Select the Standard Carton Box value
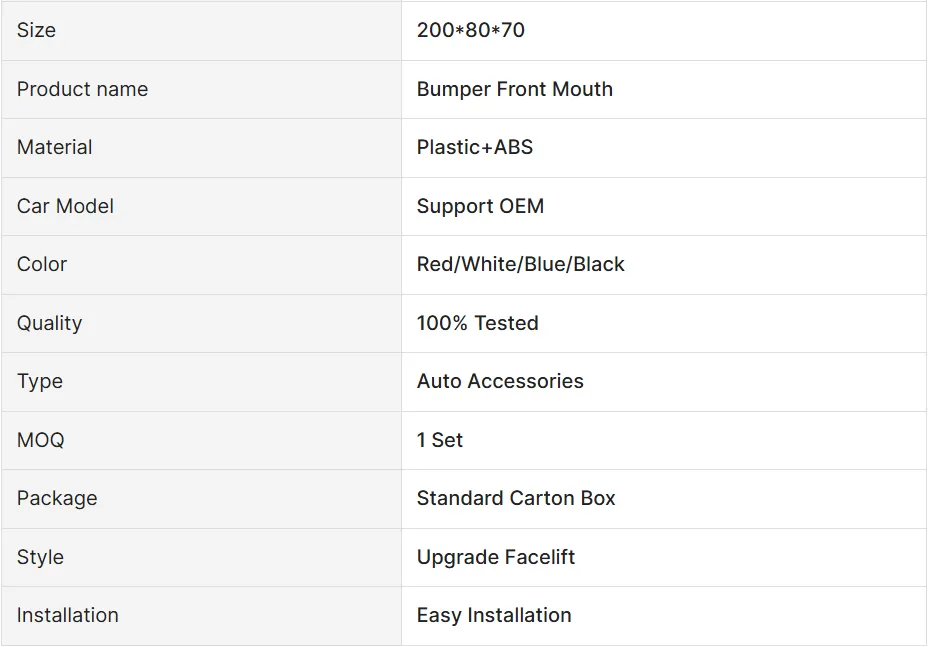 coord(516,498)
